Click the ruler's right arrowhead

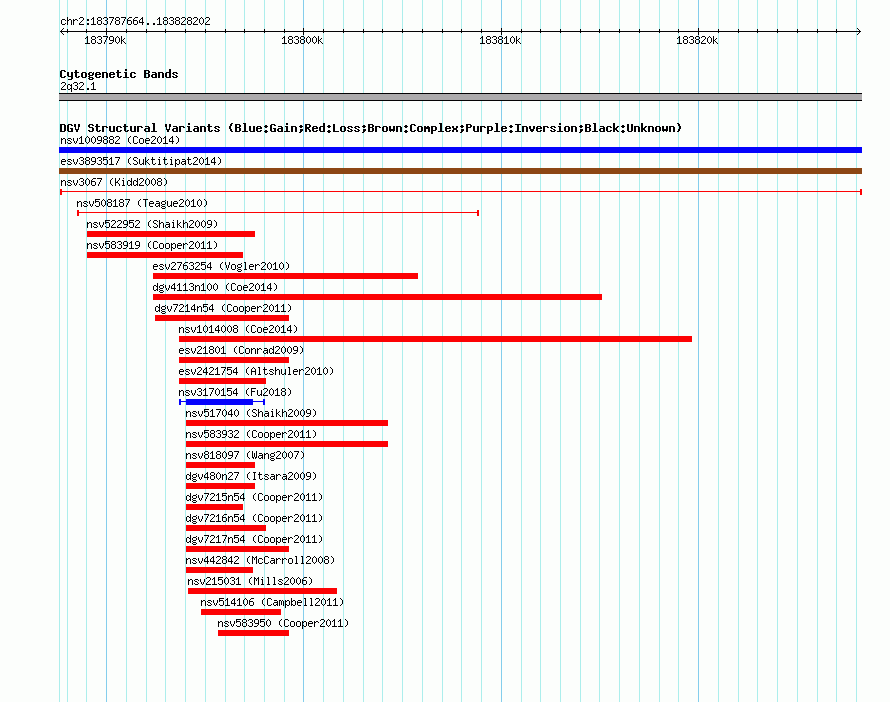pos(859,31)
